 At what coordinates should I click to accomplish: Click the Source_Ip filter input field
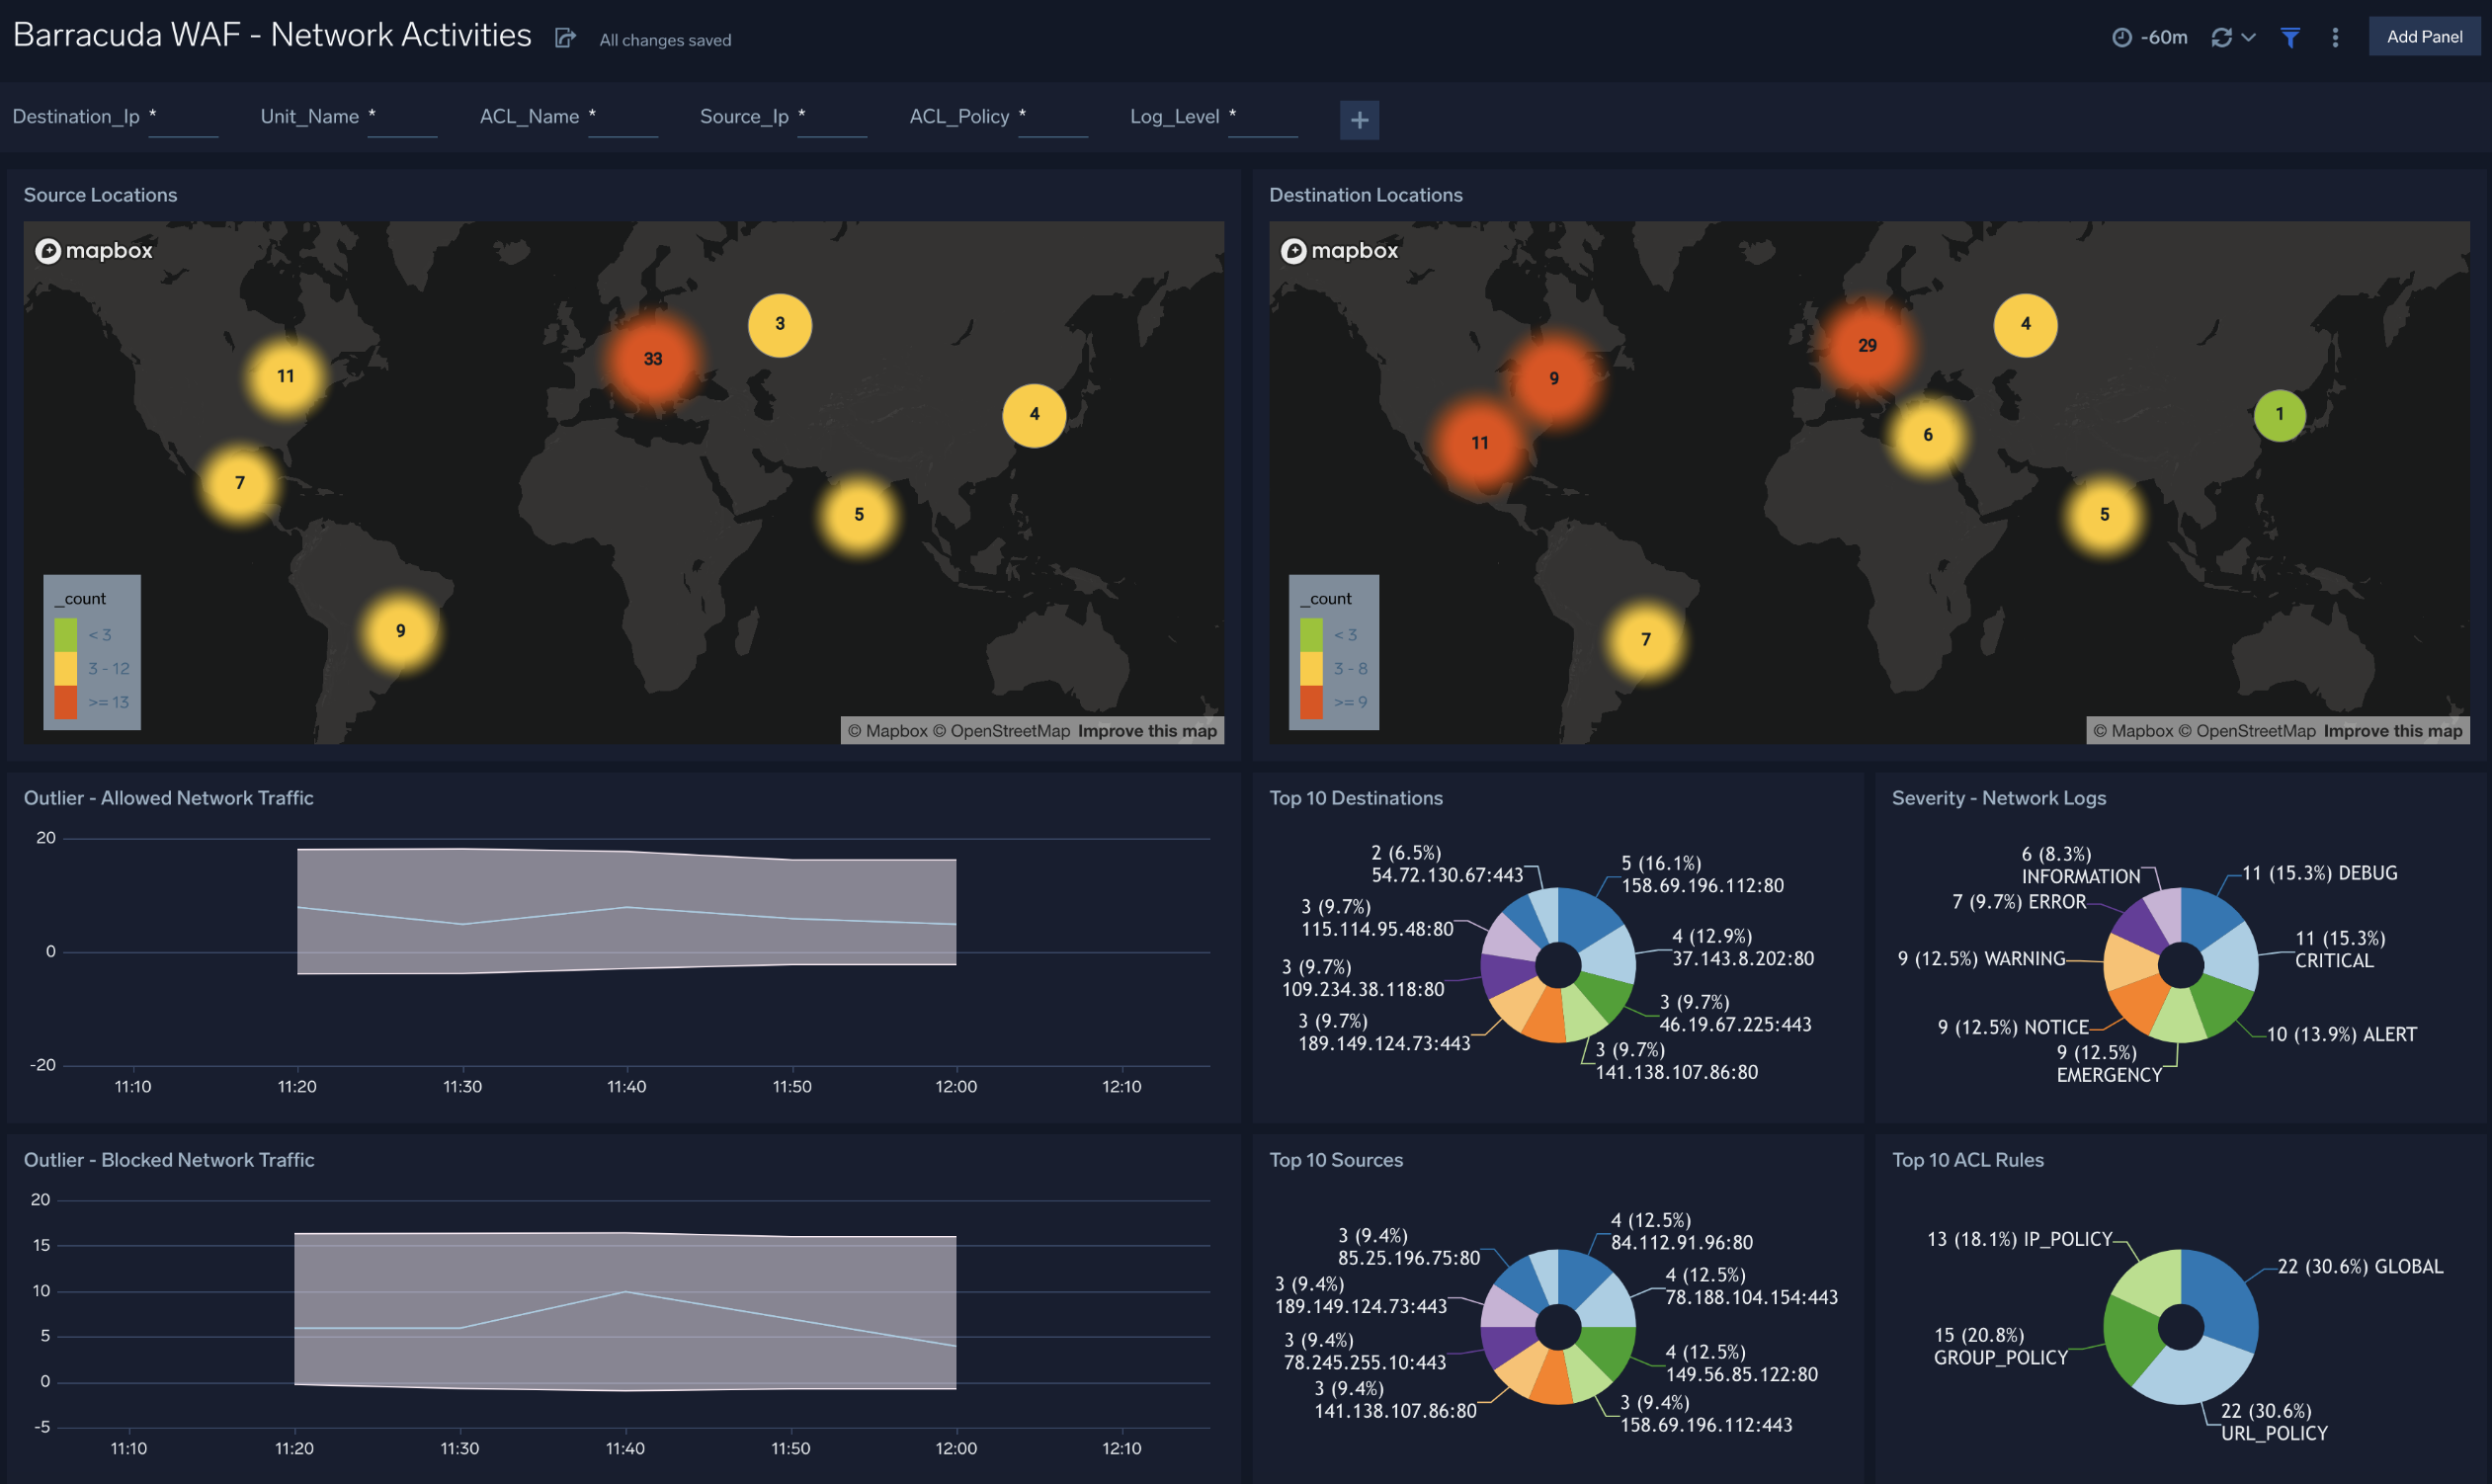(833, 118)
